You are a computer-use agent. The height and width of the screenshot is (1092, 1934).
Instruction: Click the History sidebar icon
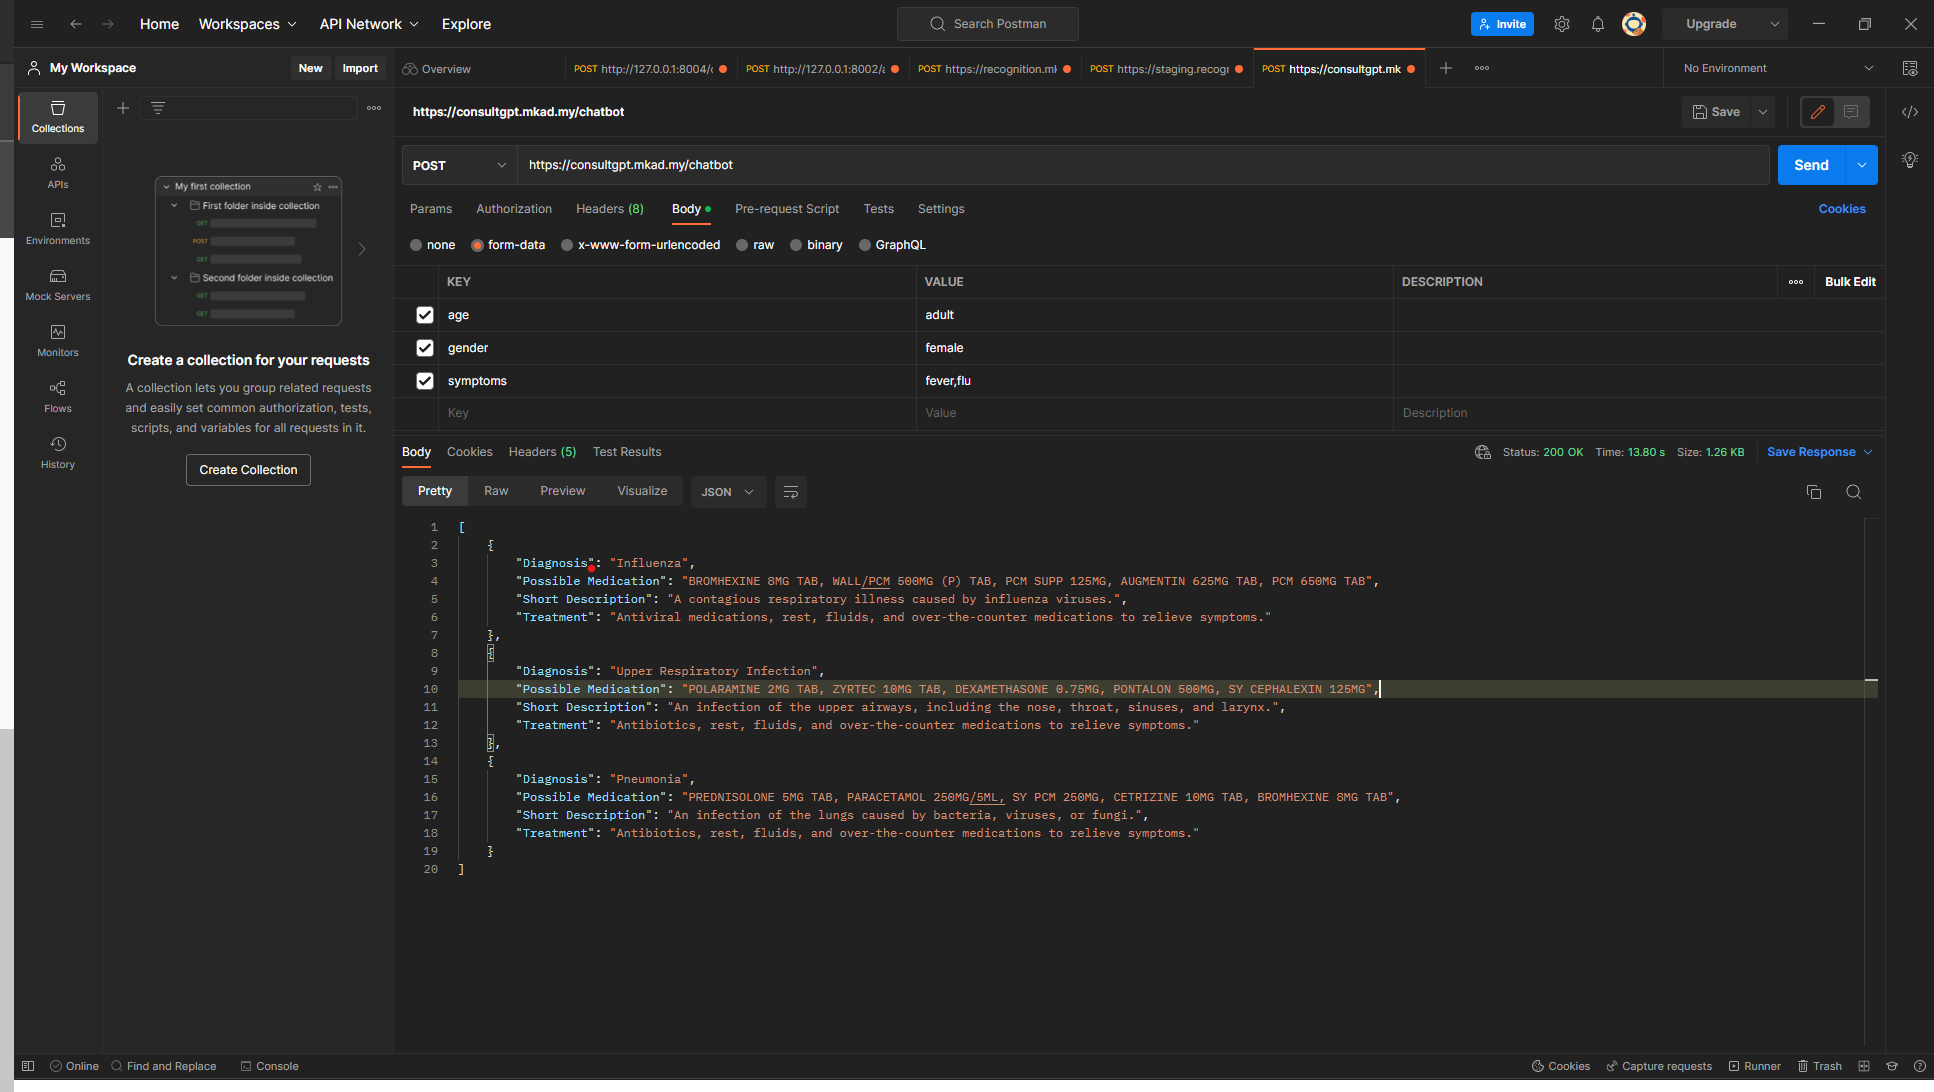58,452
